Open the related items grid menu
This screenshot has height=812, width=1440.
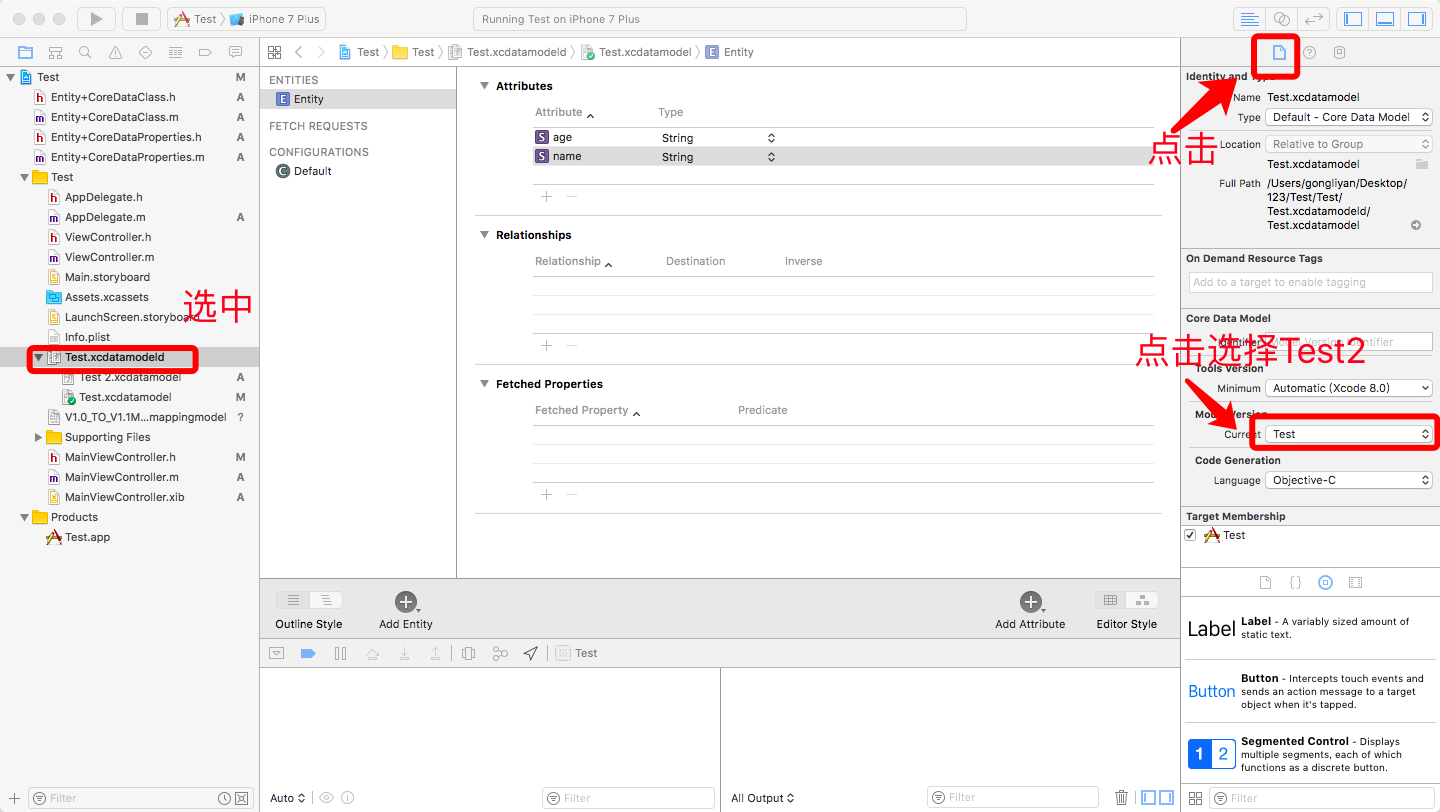tap(274, 52)
